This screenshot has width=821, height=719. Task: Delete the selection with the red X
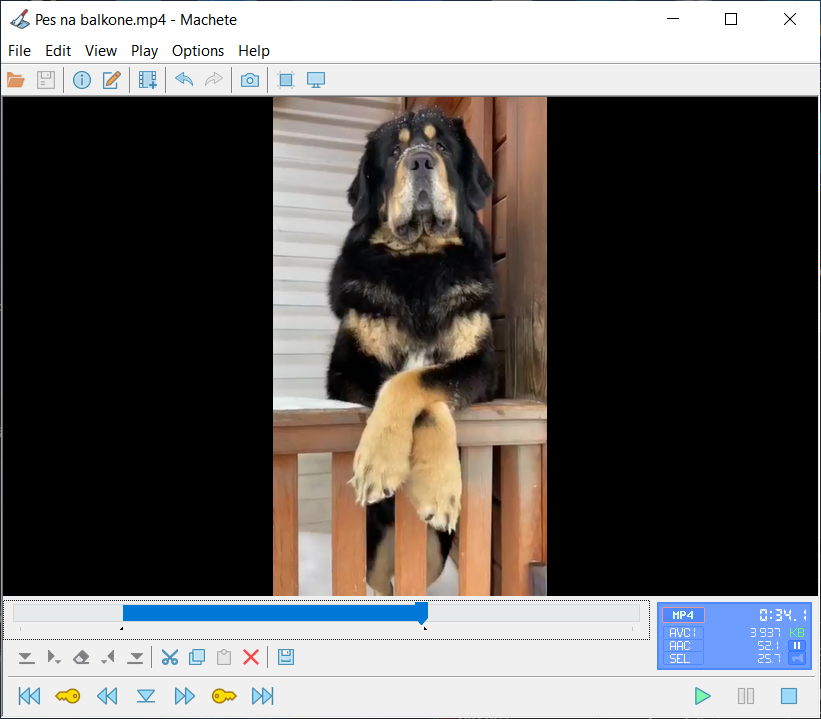click(251, 657)
